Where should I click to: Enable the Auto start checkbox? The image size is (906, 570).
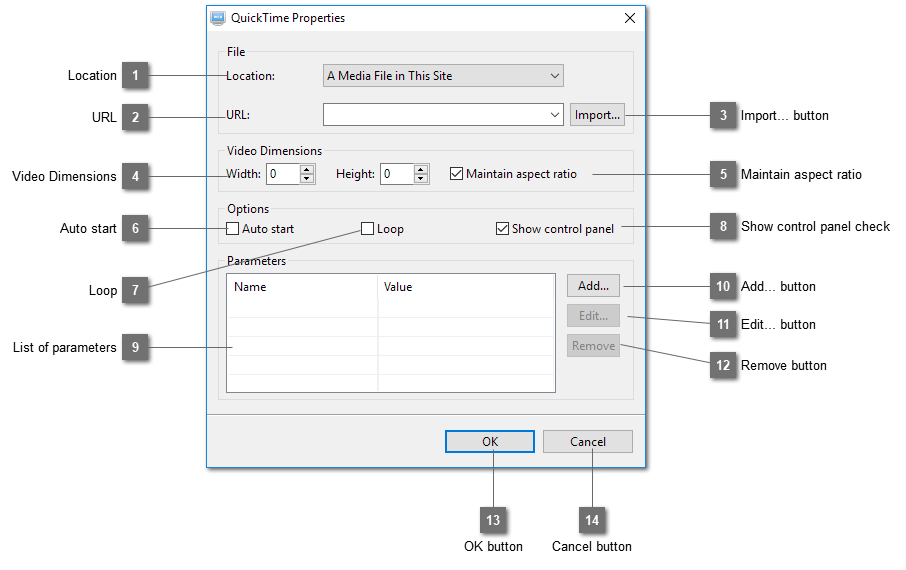pos(232,228)
